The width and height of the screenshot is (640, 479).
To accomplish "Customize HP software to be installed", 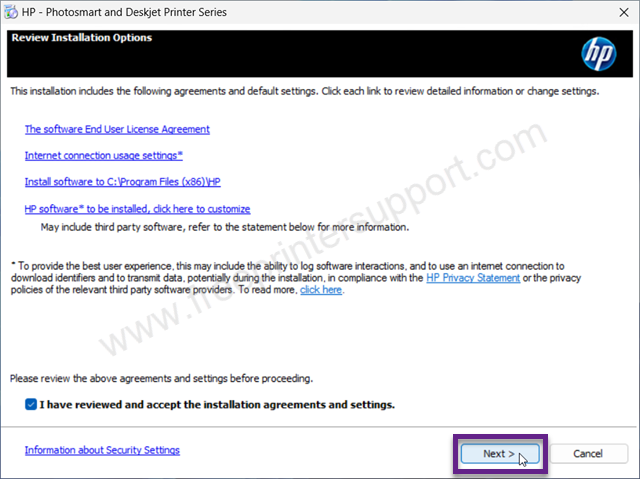I will click(137, 209).
